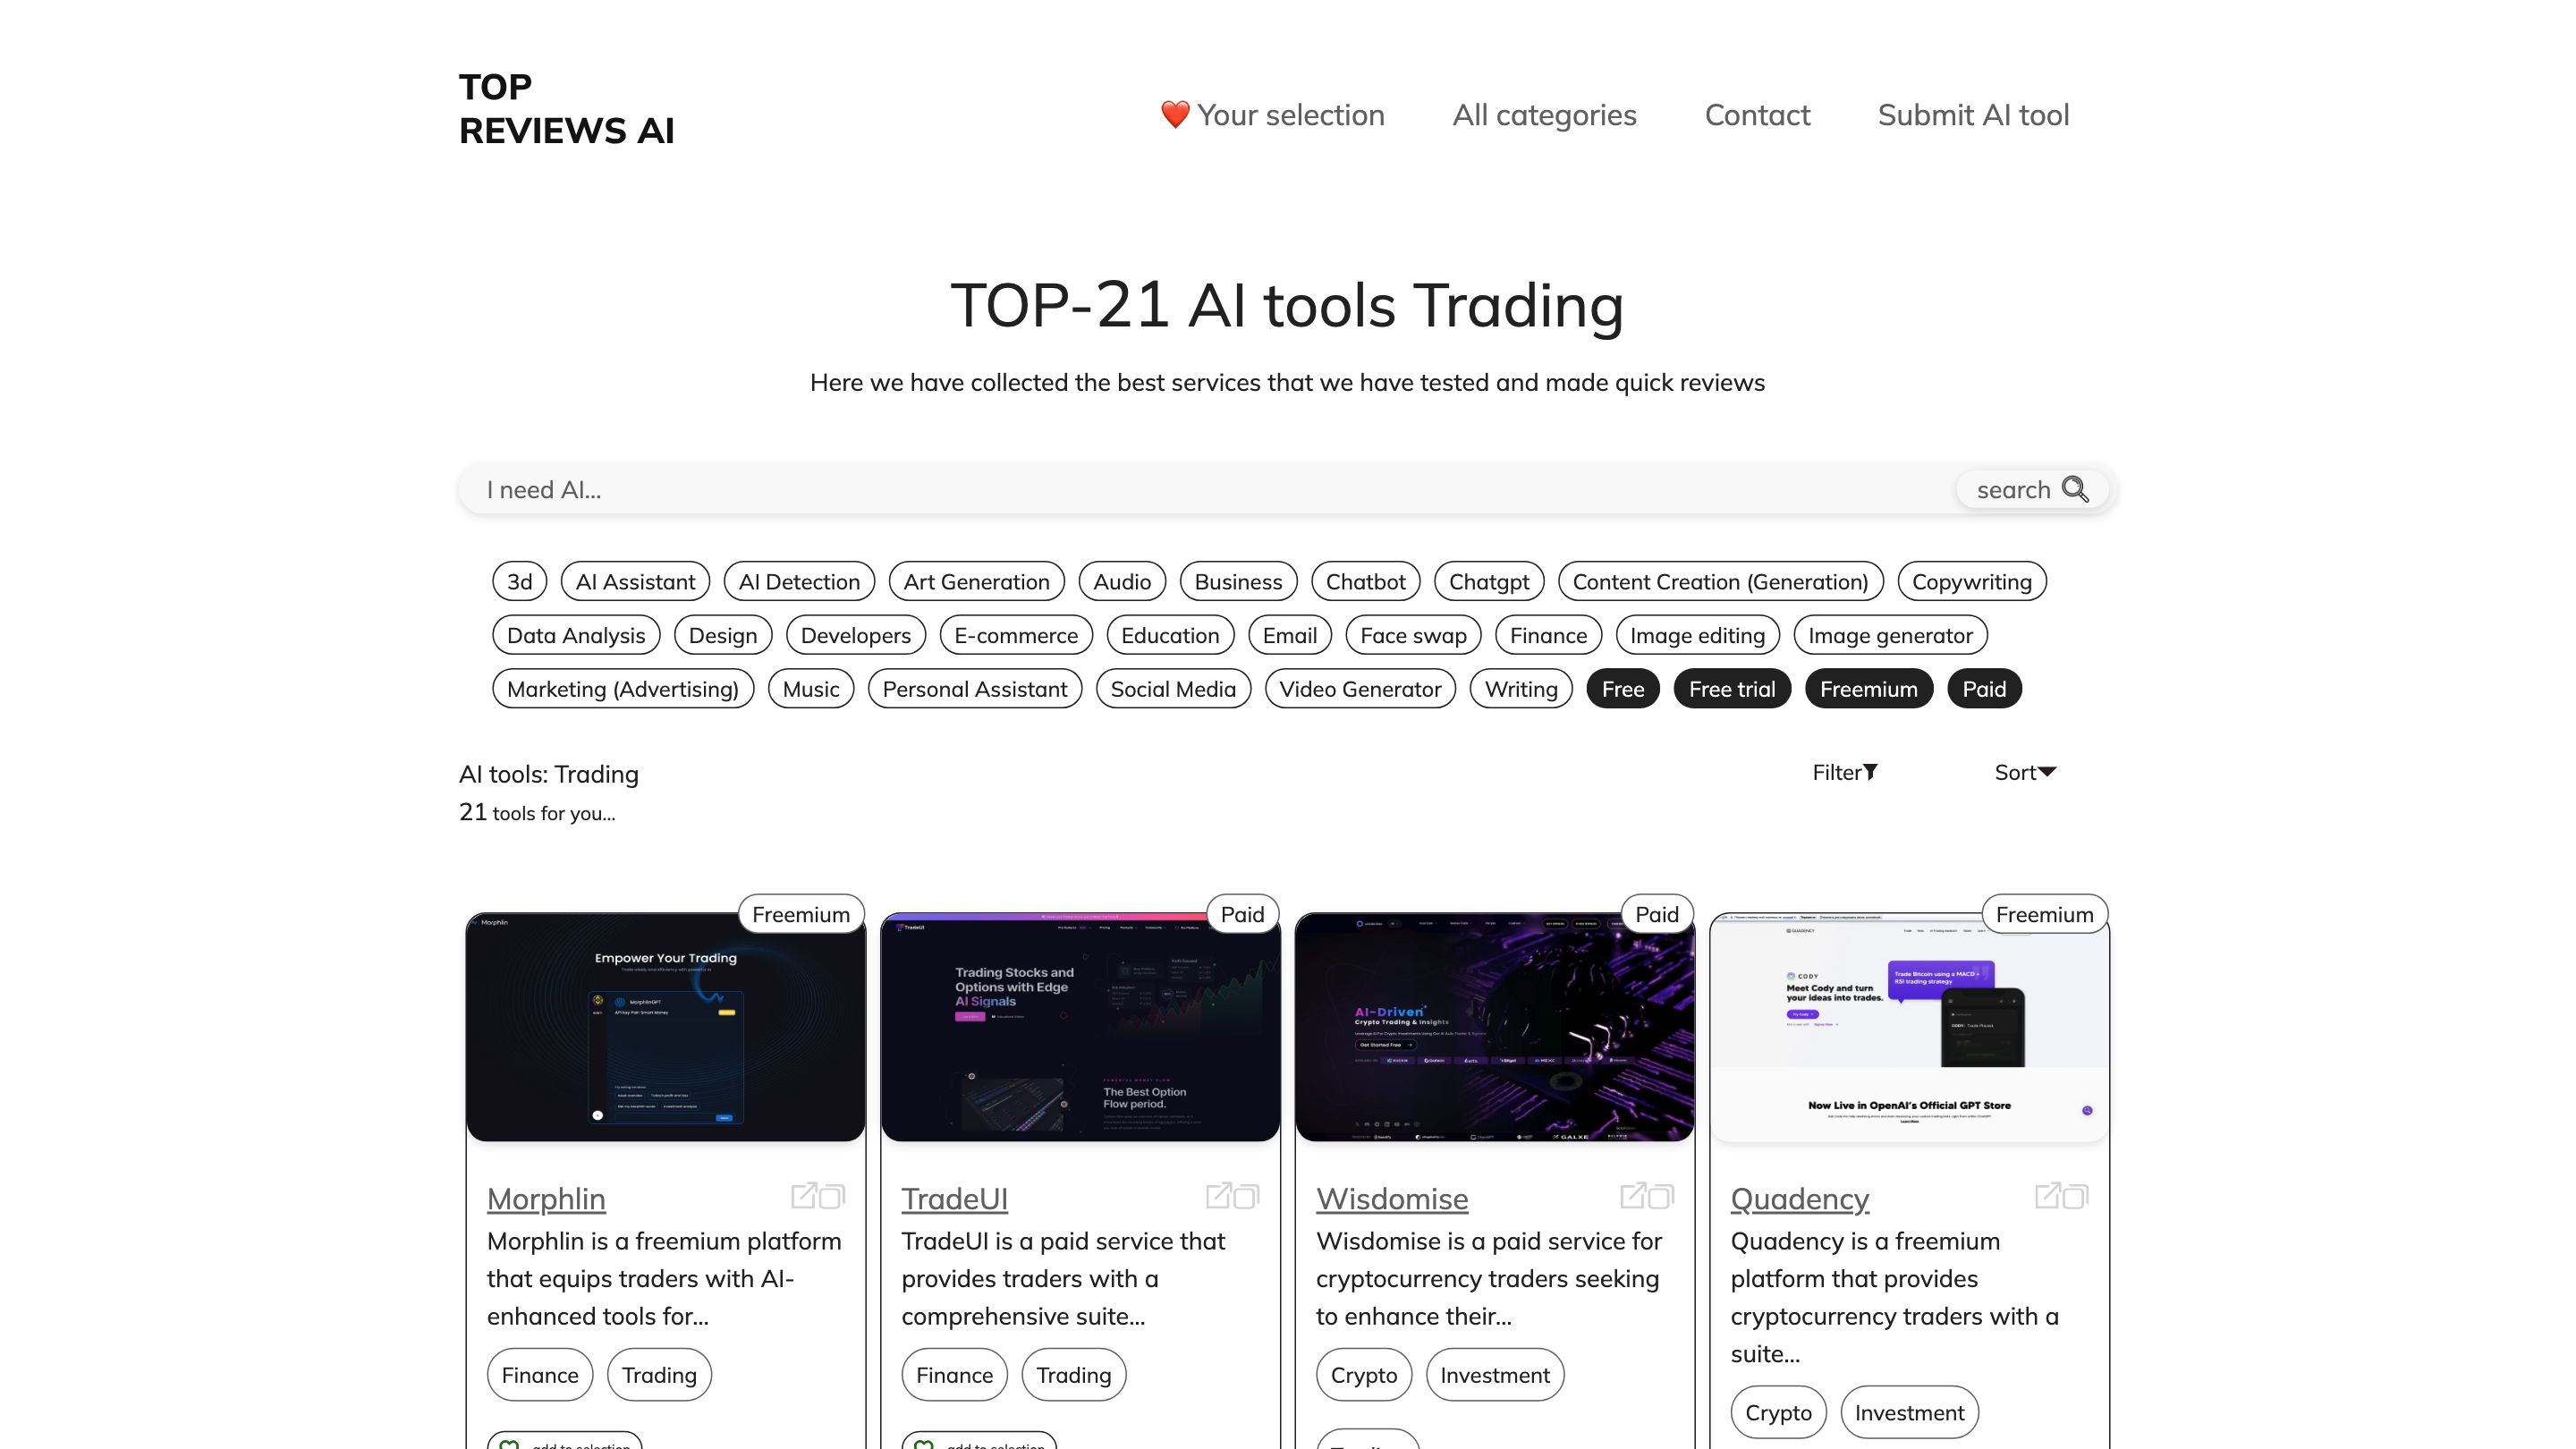
Task: Toggle the Paid pricing filter pill
Action: (1984, 689)
